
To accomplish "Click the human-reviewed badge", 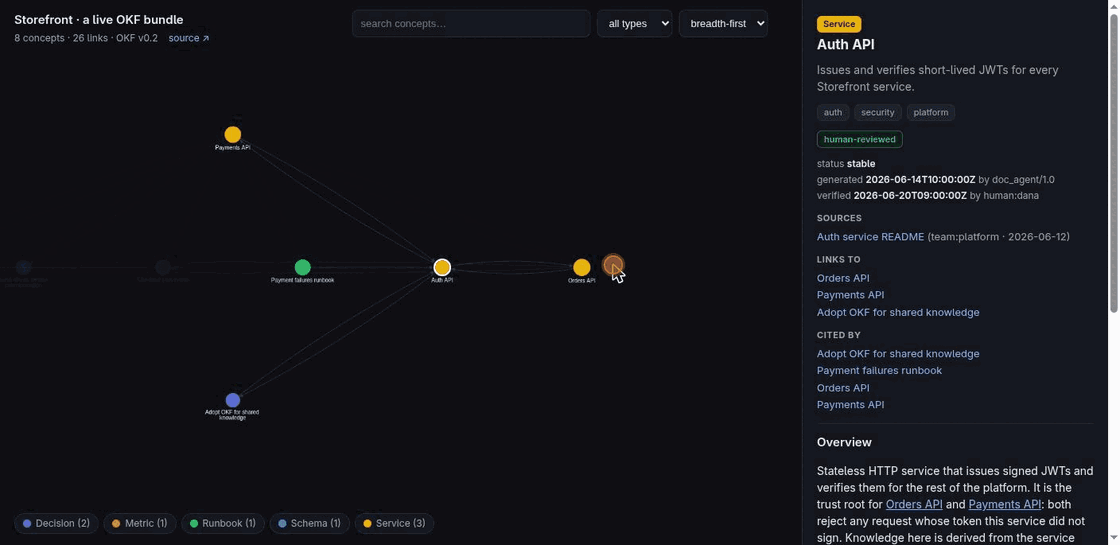I will point(859,139).
